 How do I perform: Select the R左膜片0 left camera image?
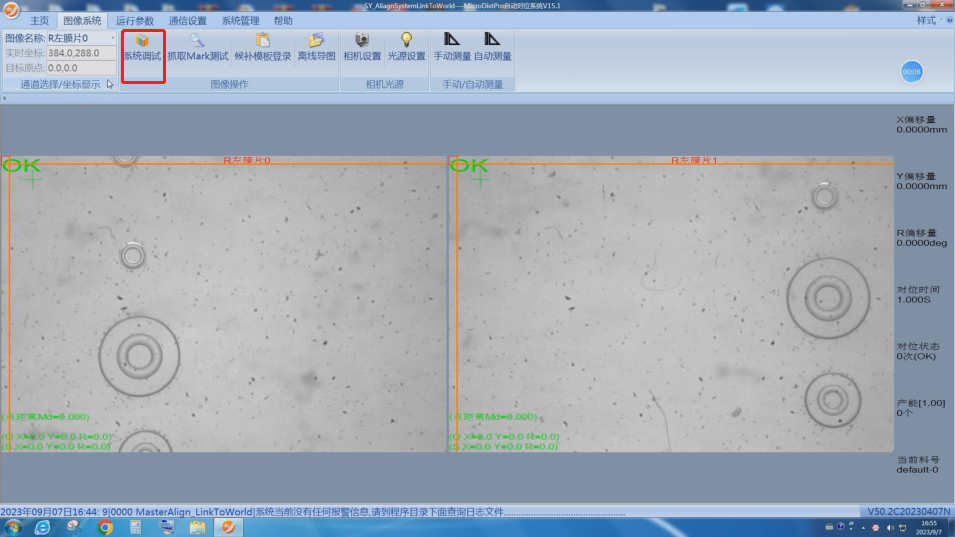(225, 305)
